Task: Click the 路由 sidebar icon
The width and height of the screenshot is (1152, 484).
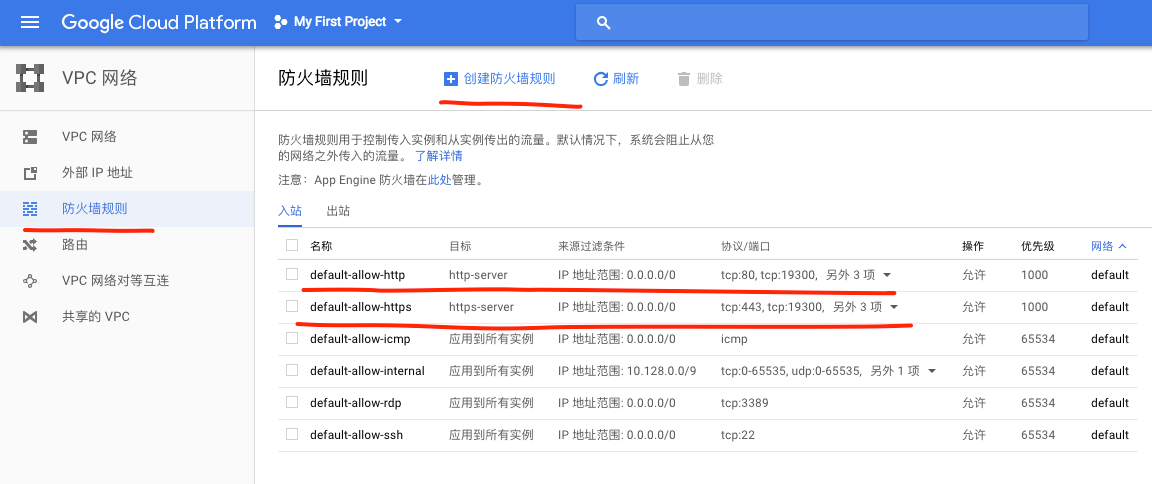Action: pyautogui.click(x=29, y=245)
